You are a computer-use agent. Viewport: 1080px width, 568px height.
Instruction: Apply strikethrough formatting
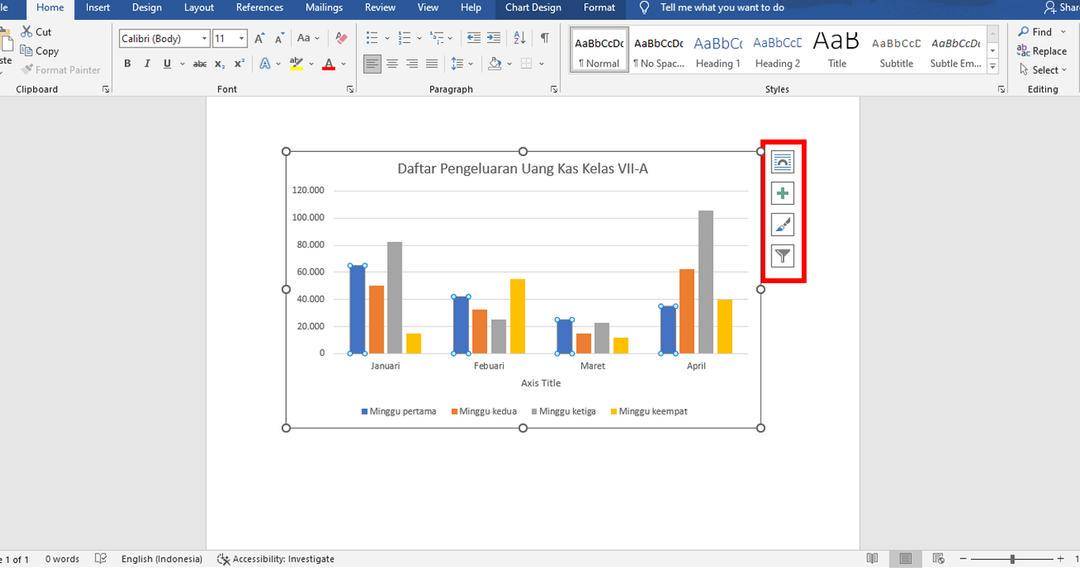pos(200,64)
